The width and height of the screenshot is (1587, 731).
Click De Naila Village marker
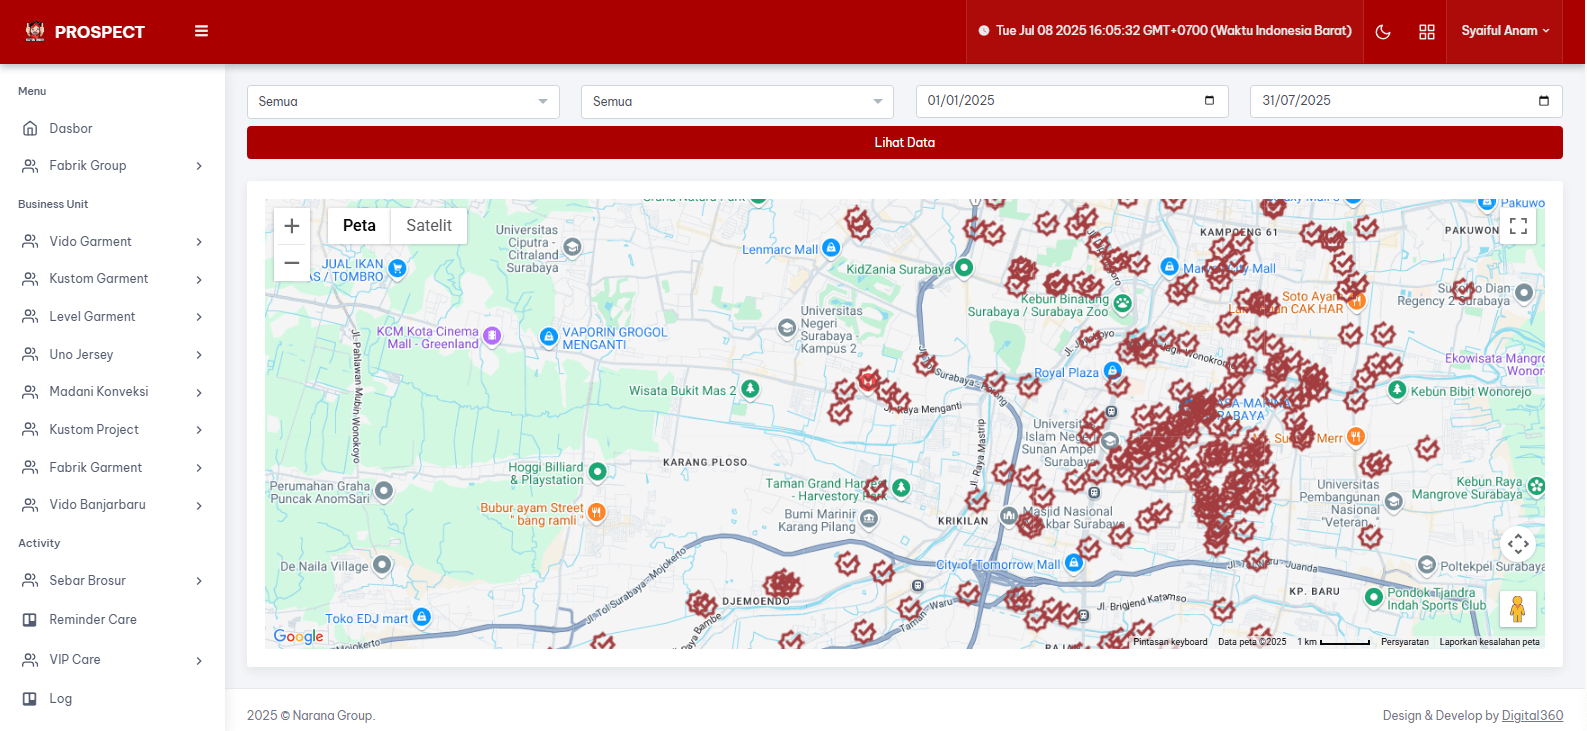click(382, 565)
